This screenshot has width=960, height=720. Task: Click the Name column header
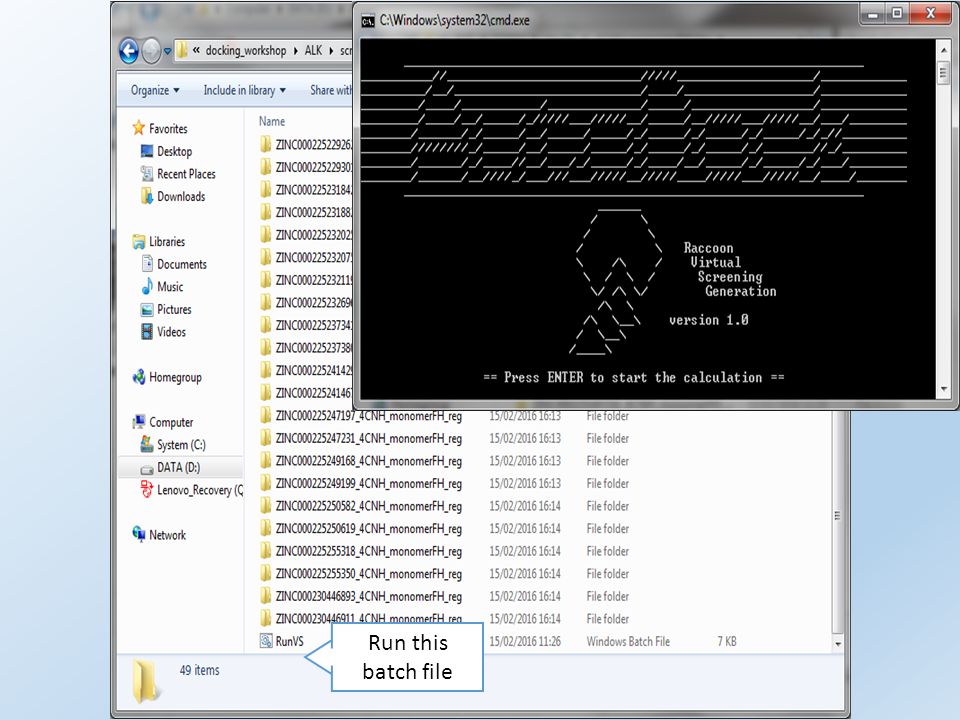pos(272,122)
